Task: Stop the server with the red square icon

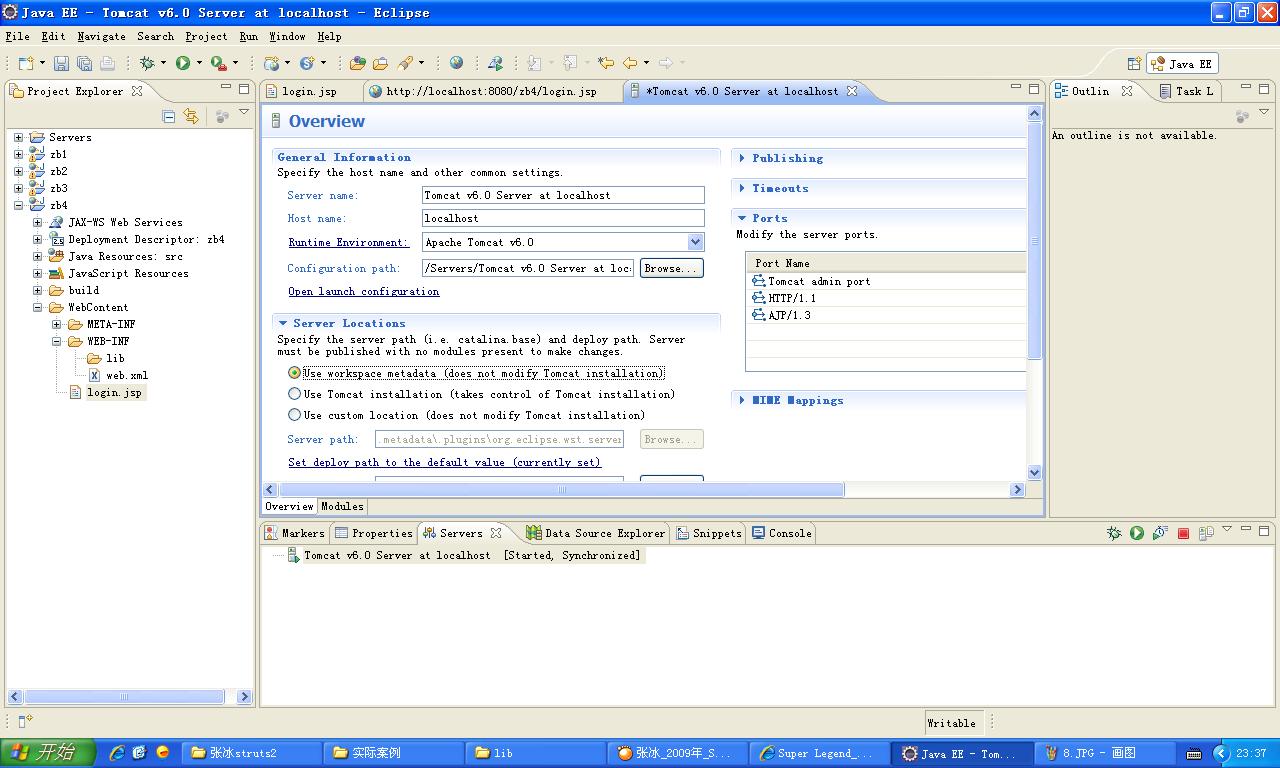Action: pos(1183,533)
